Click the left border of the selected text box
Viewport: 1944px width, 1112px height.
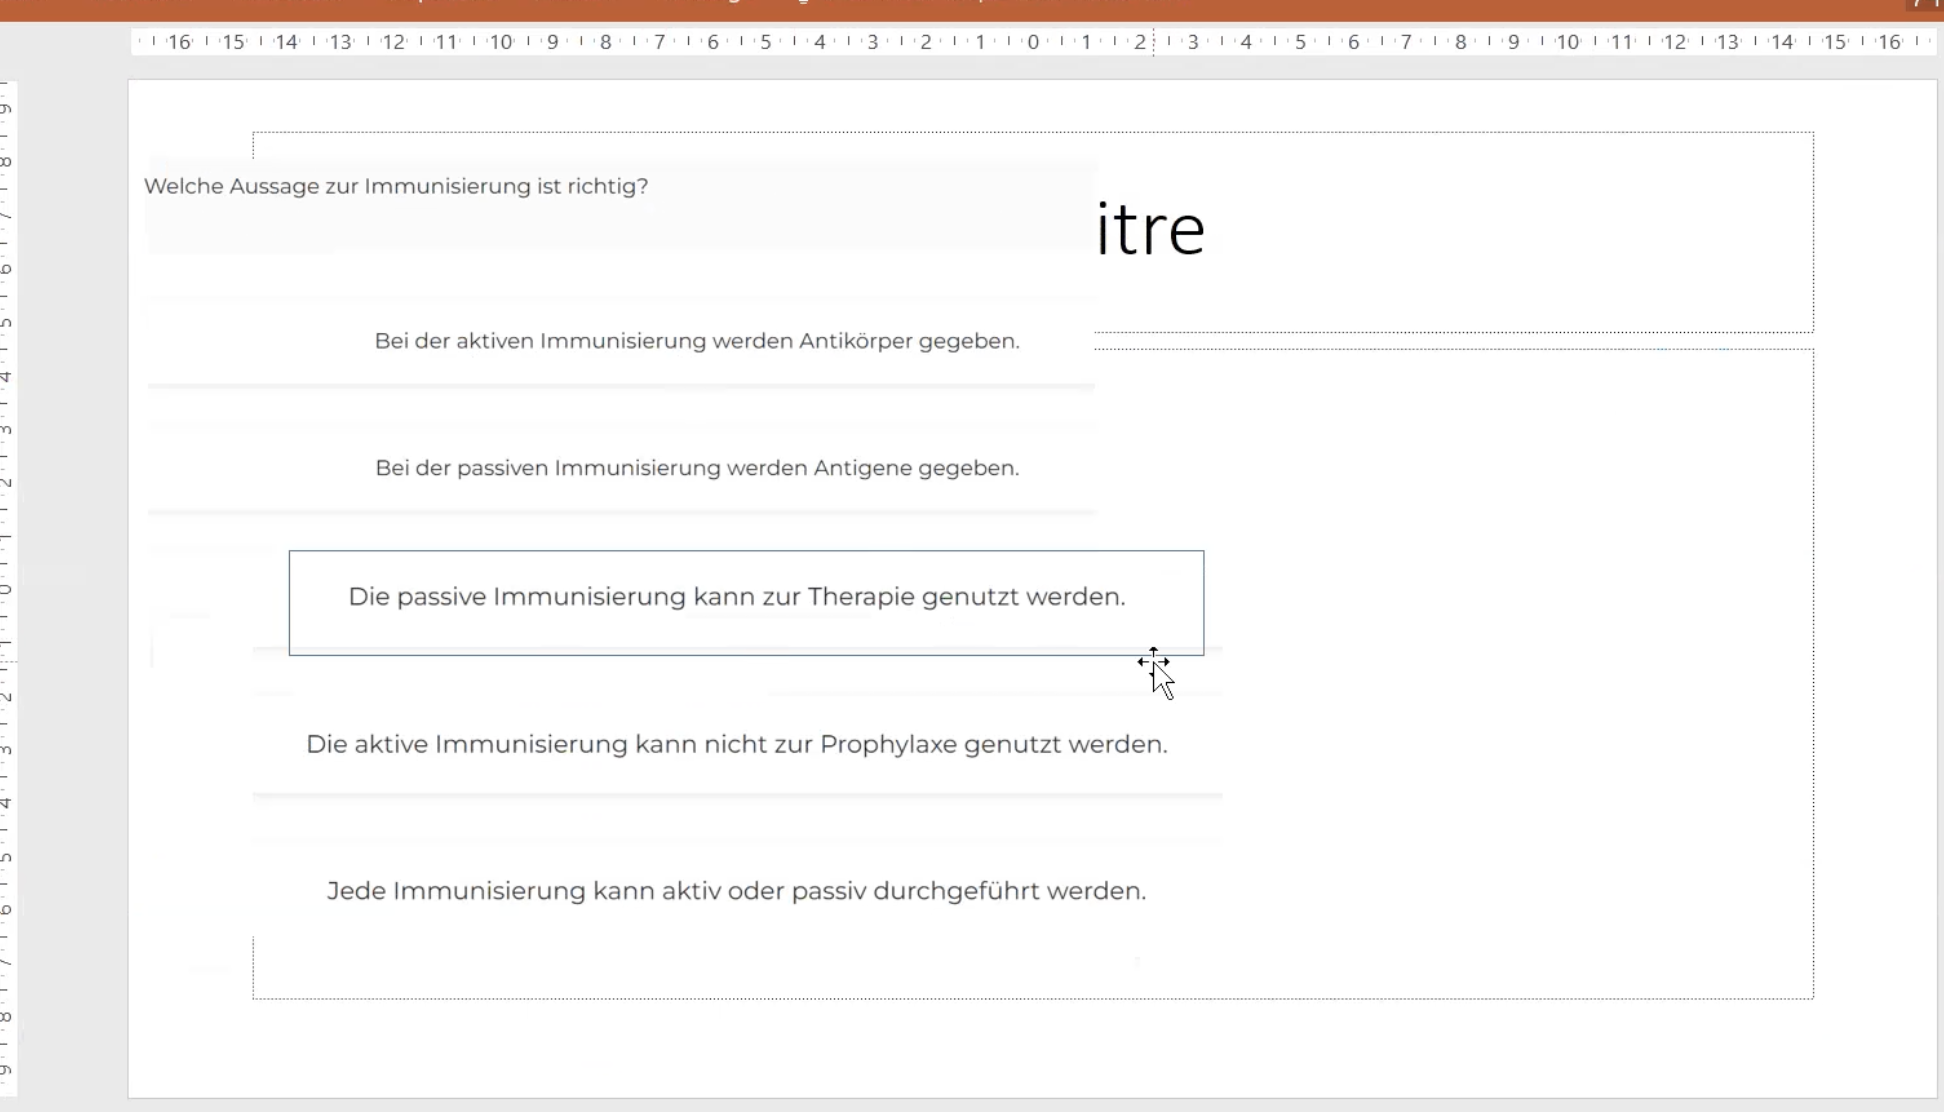pos(290,603)
